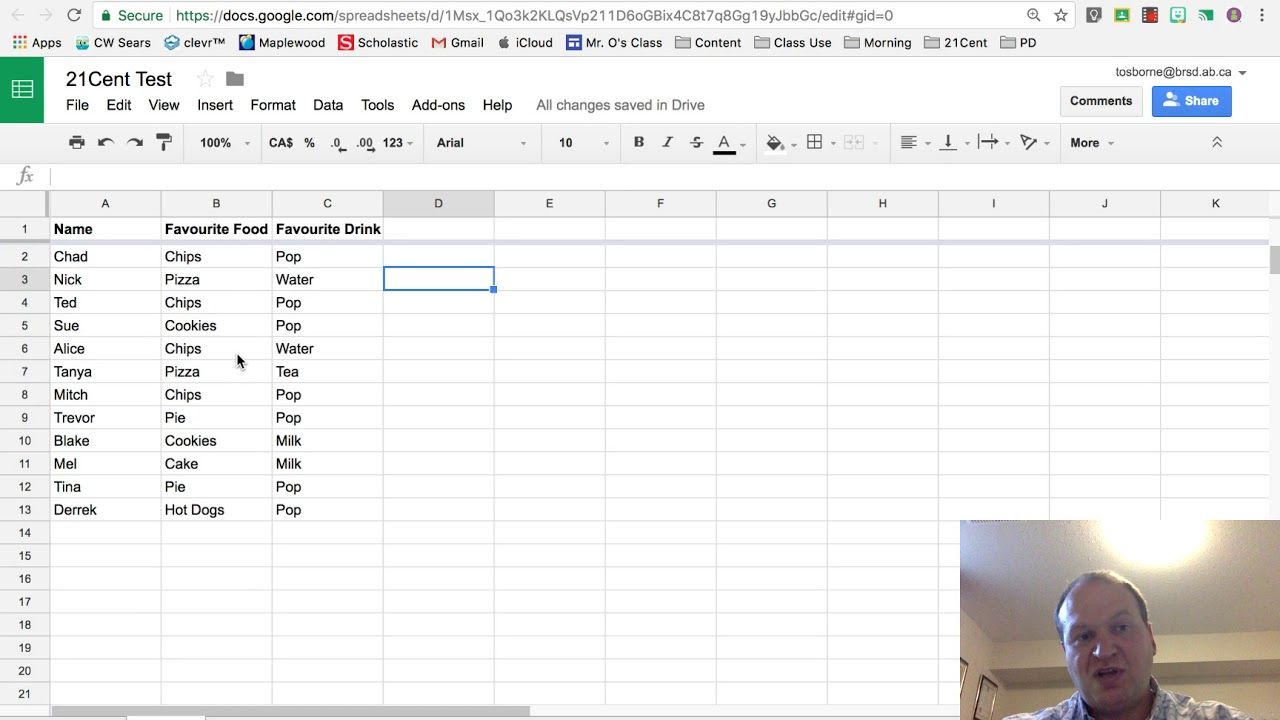
Task: Select row 3 header
Action: click(24, 279)
